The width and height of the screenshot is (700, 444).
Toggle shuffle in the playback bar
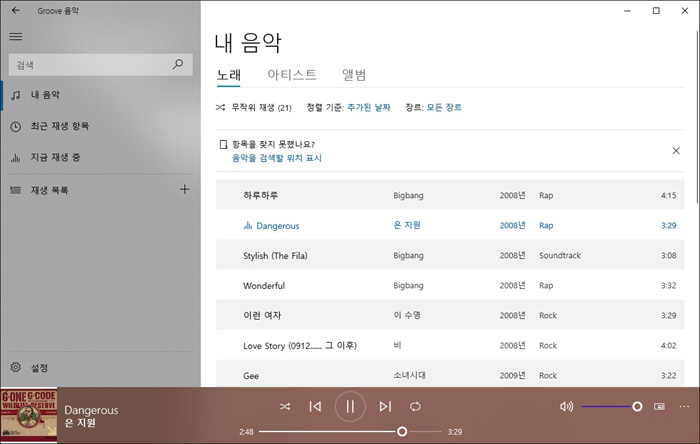click(x=285, y=407)
